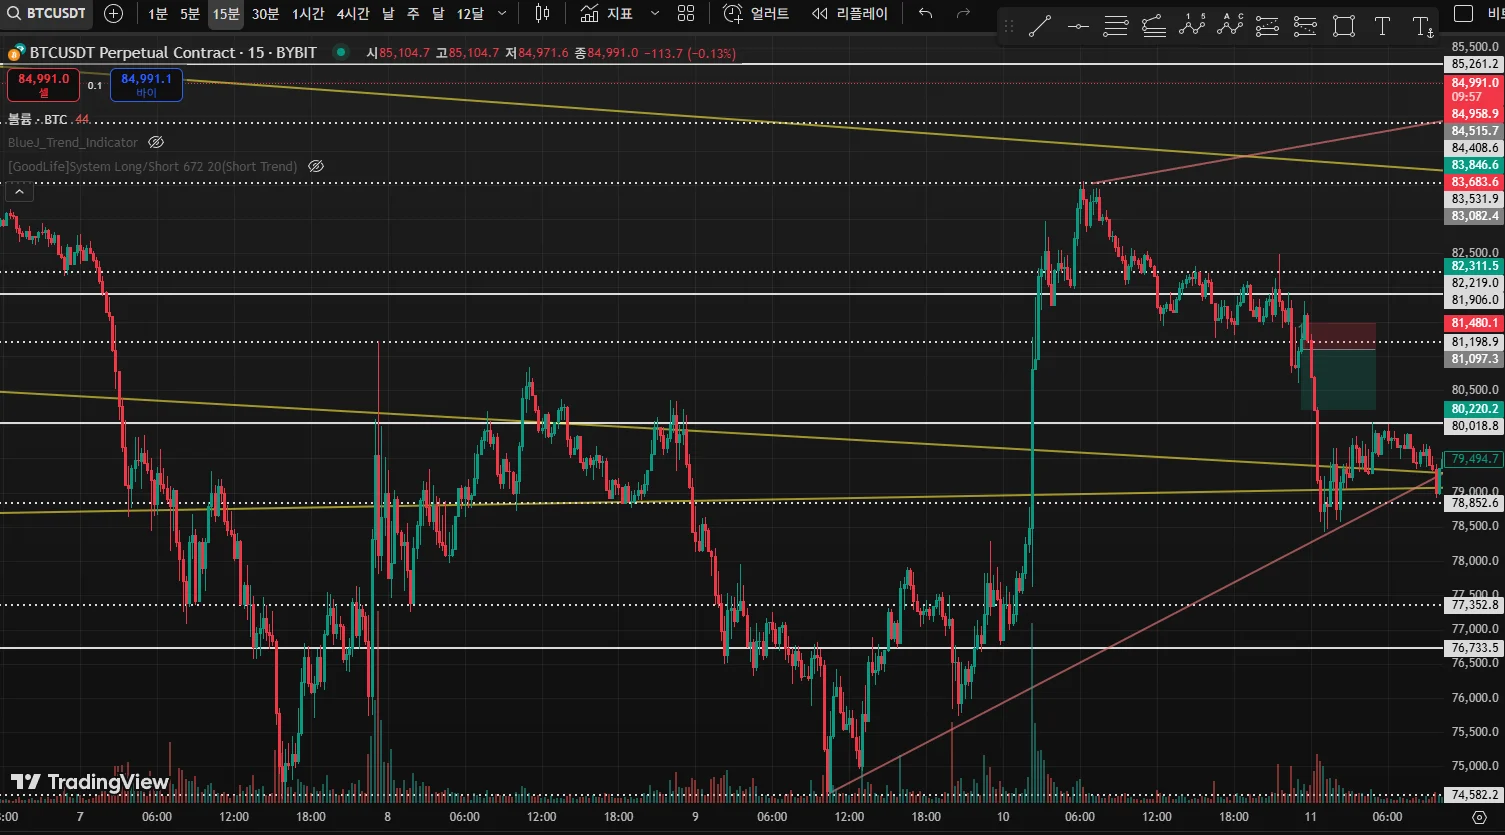This screenshot has width=1505, height=835.
Task: Select the 4시간 timeframe
Action: 353,14
